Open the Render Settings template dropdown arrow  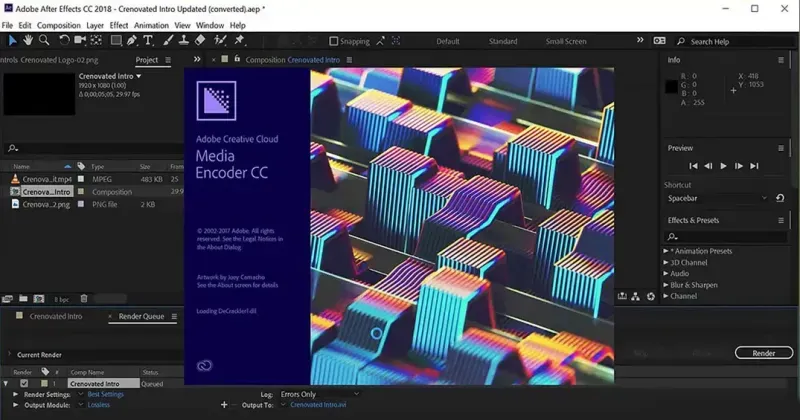point(81,394)
